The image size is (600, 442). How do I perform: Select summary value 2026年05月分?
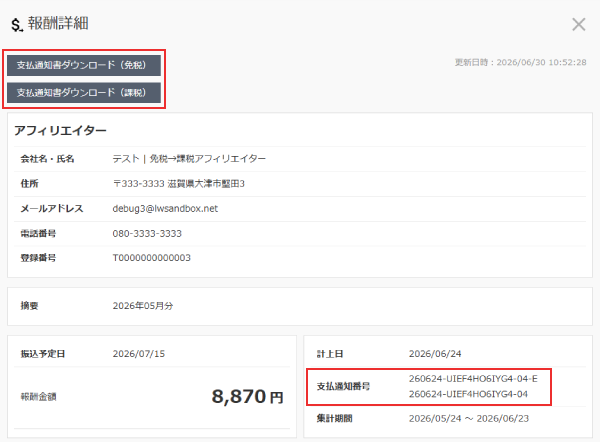click(x=143, y=306)
